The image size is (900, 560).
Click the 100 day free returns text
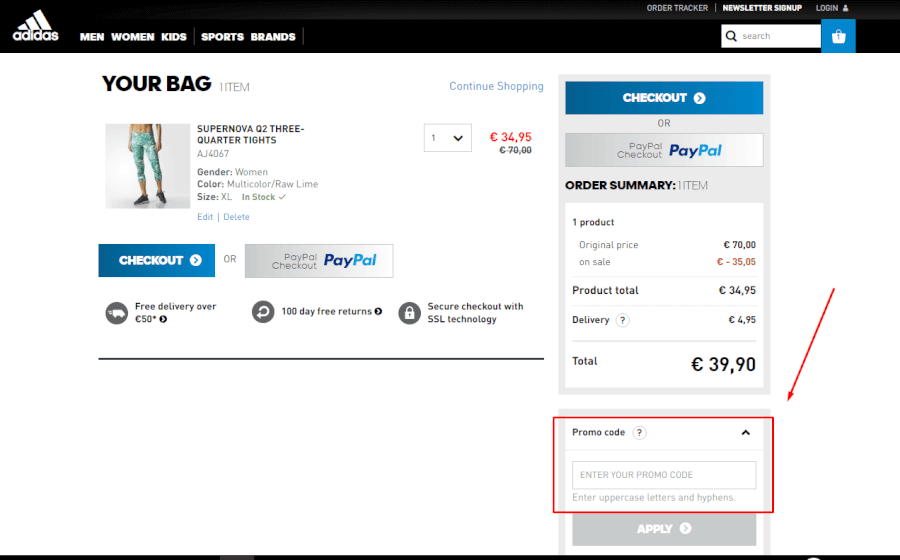(x=327, y=312)
